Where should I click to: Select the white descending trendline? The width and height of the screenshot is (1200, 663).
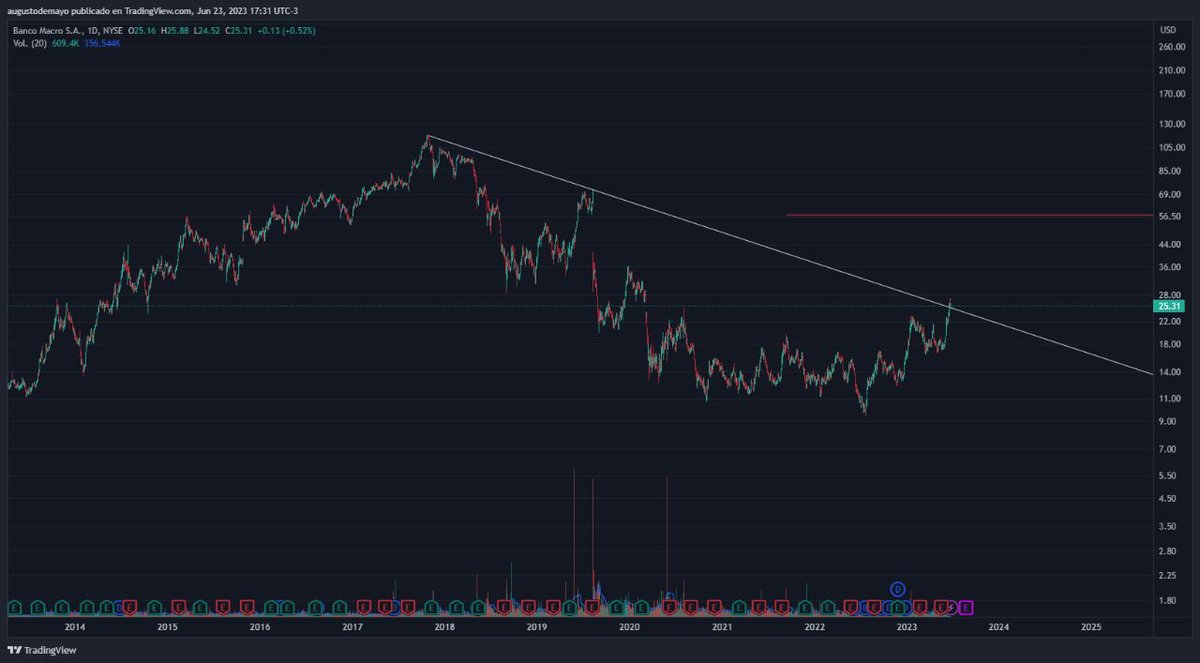tap(790, 257)
